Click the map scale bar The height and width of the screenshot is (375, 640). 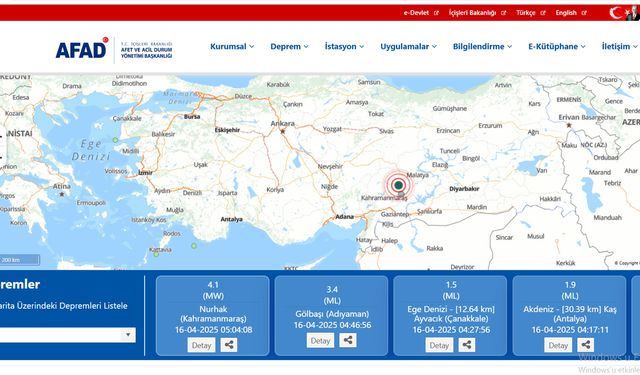(20, 260)
